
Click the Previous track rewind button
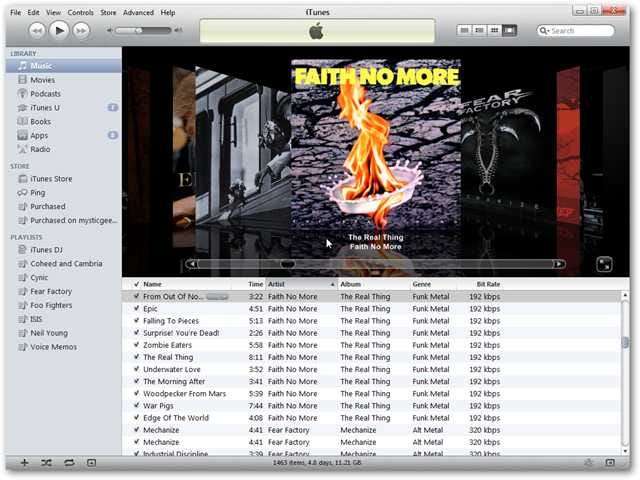(x=37, y=31)
